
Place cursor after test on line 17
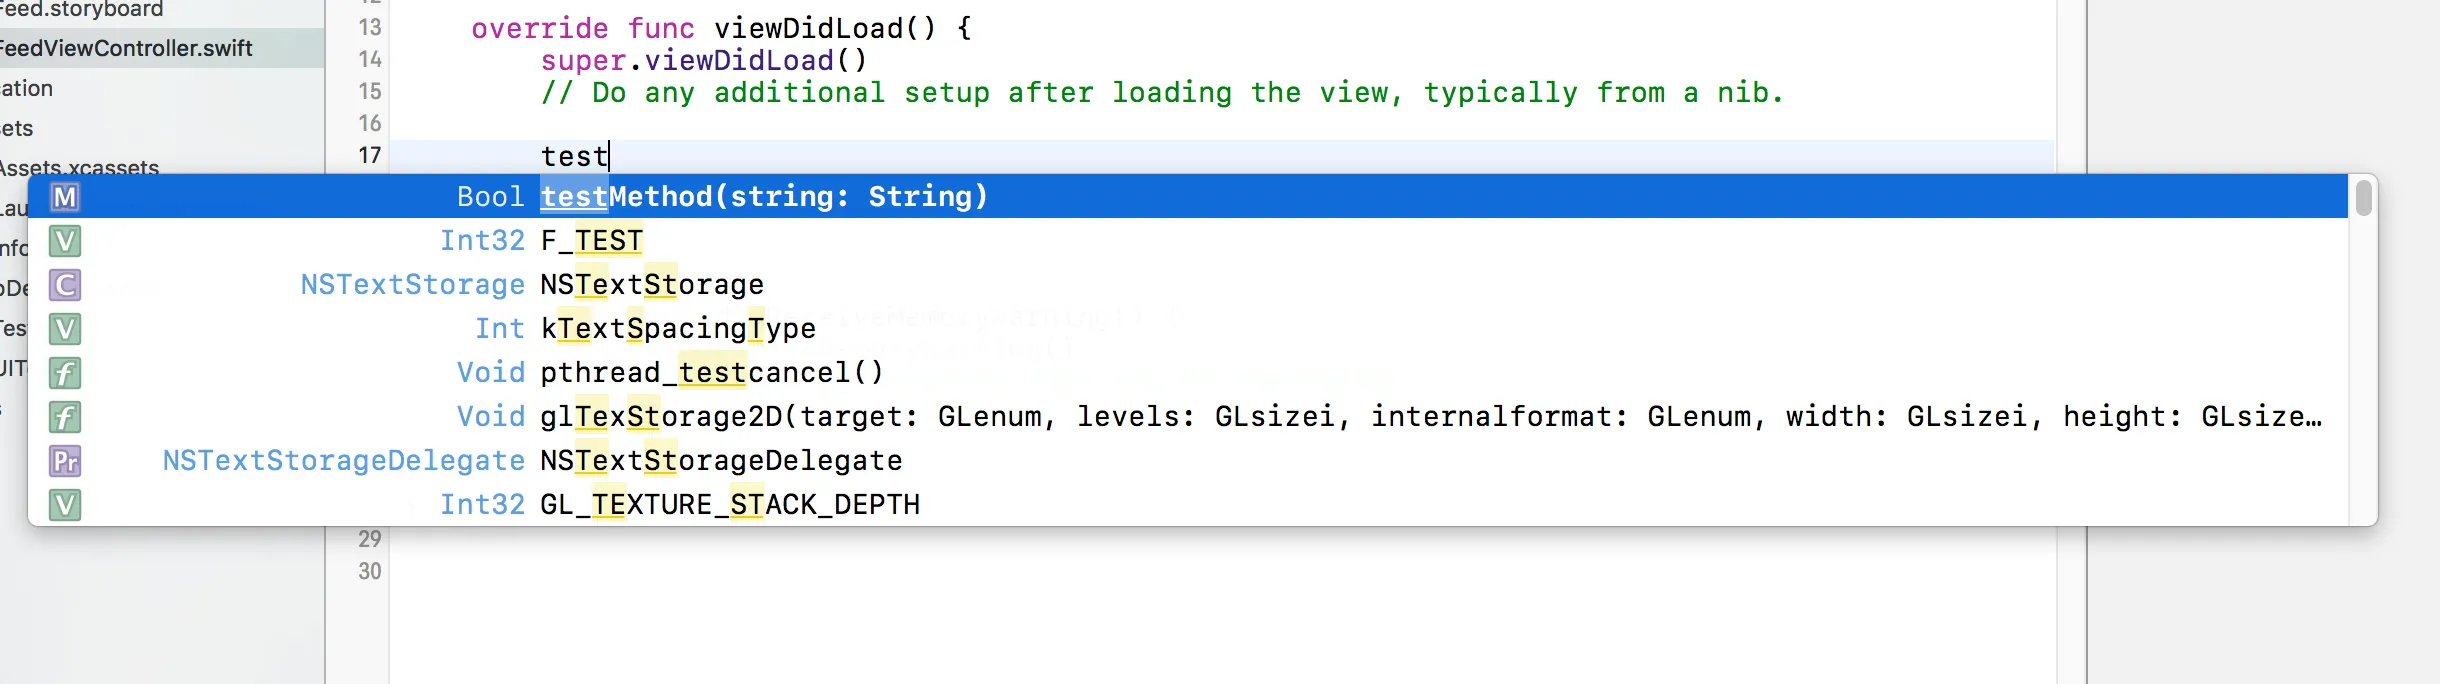pos(609,156)
